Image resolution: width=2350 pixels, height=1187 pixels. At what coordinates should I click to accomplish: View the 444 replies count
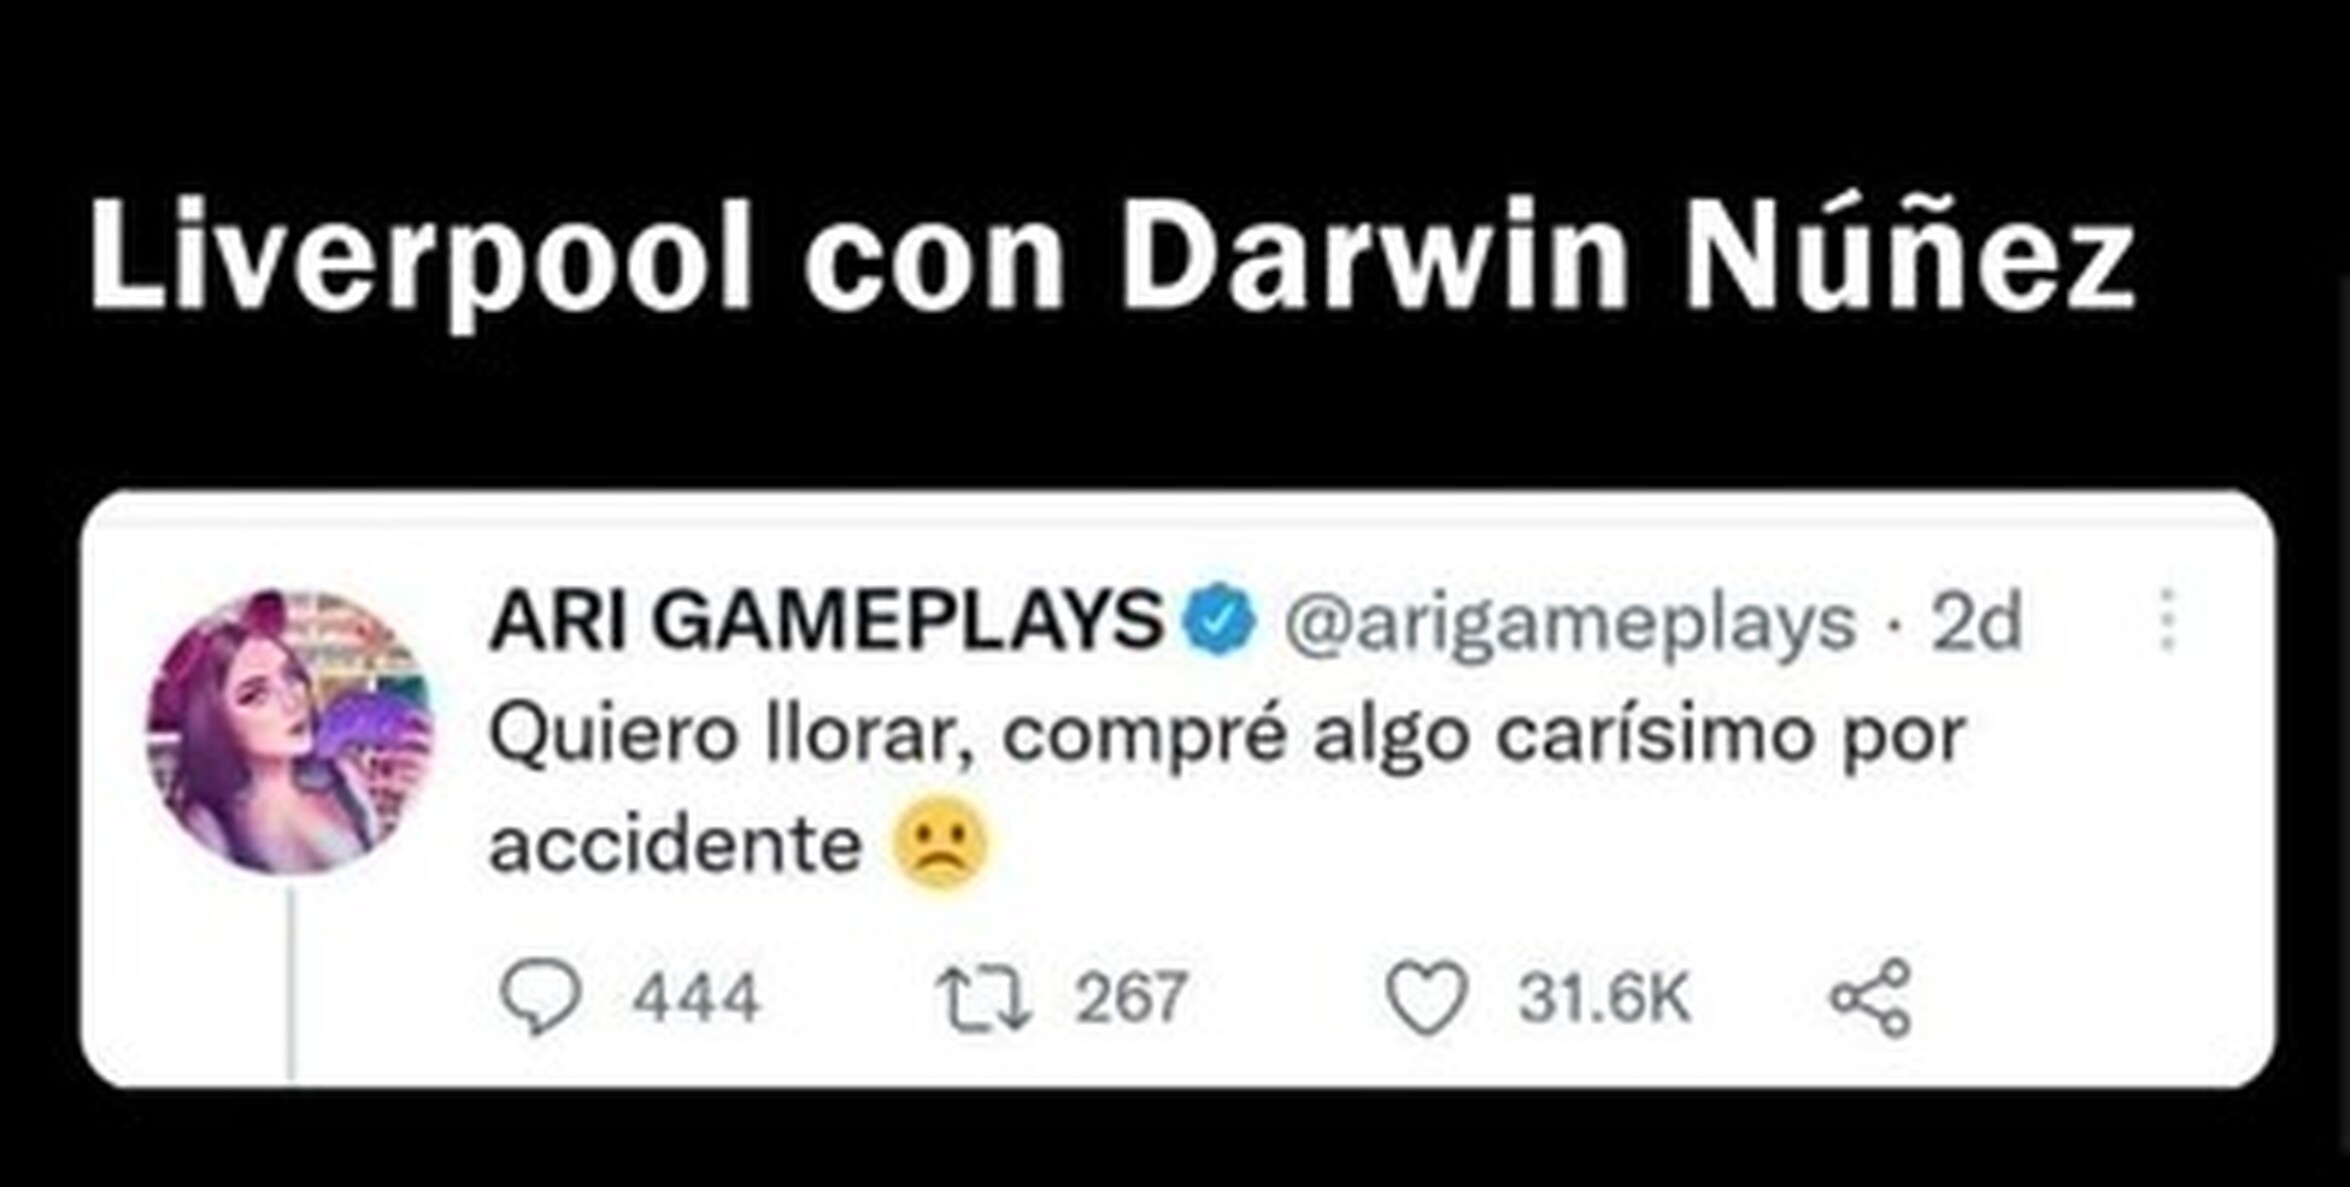(x=696, y=998)
